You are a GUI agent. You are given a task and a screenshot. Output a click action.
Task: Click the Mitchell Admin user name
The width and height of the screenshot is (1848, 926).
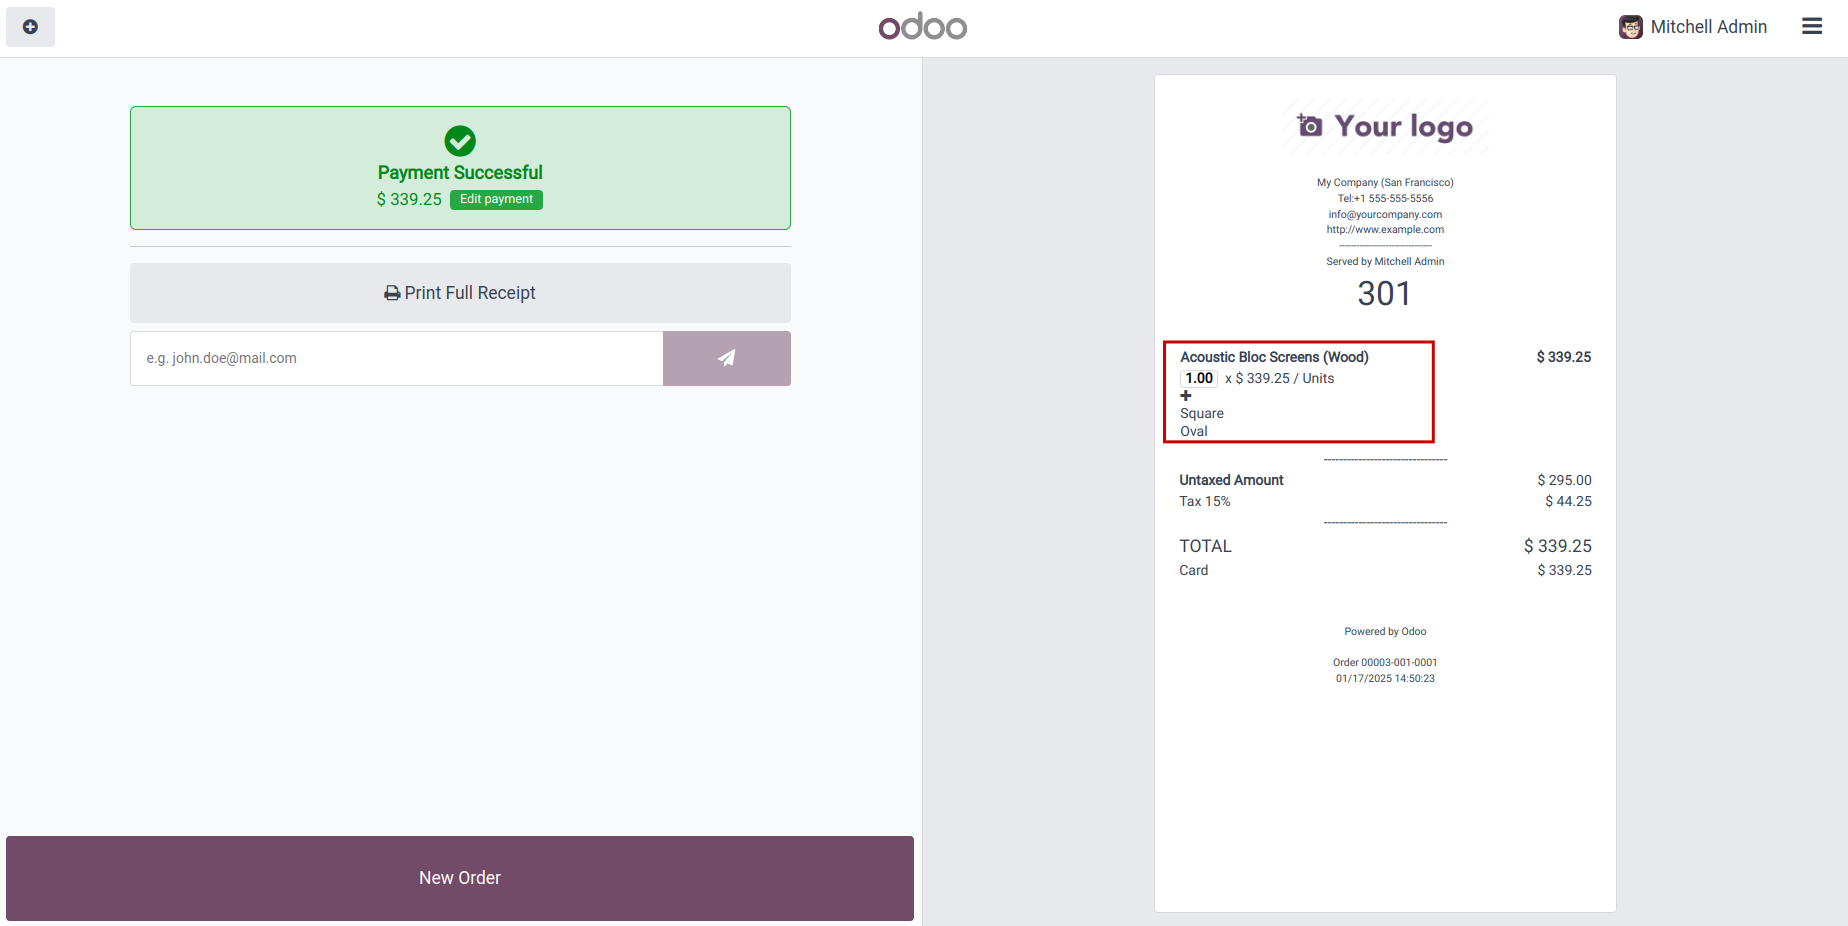click(1708, 27)
